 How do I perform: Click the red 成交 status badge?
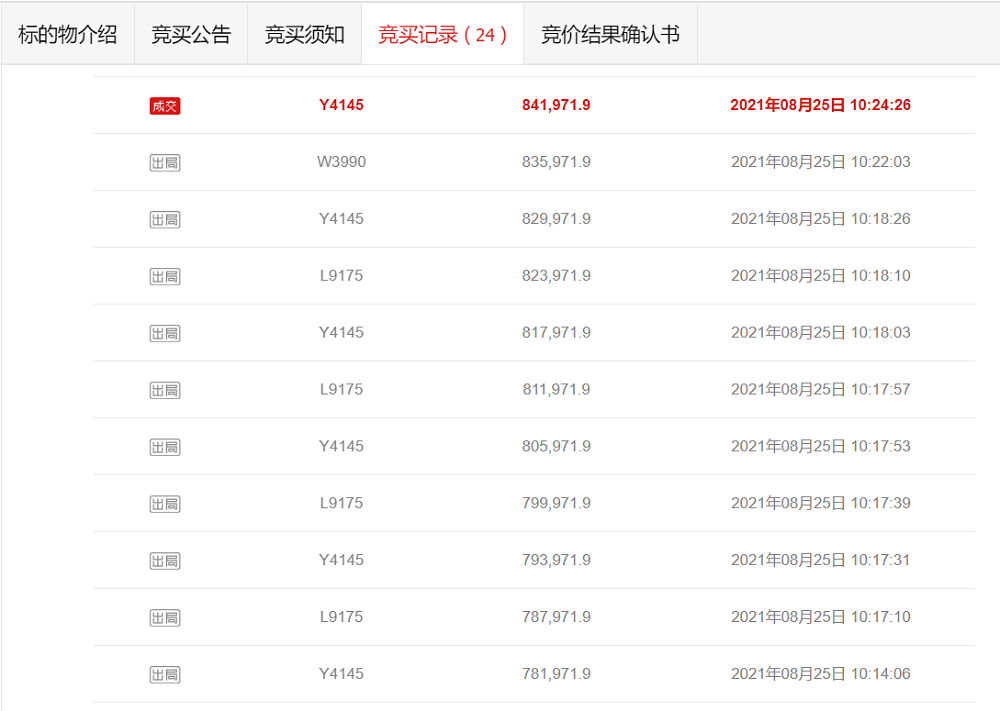165,106
